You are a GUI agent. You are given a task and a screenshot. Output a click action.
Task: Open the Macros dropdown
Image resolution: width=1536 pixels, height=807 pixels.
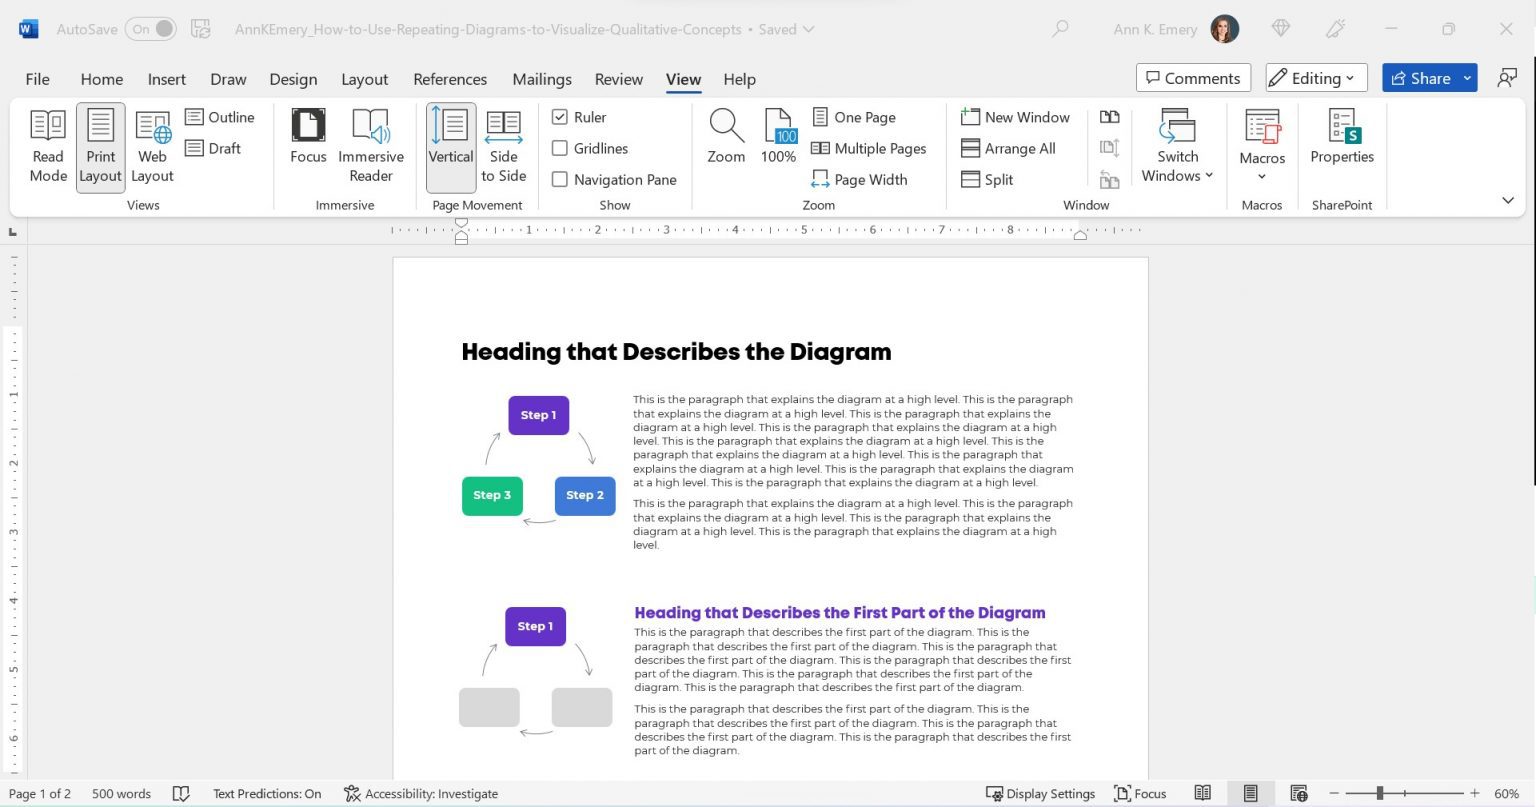click(1261, 145)
